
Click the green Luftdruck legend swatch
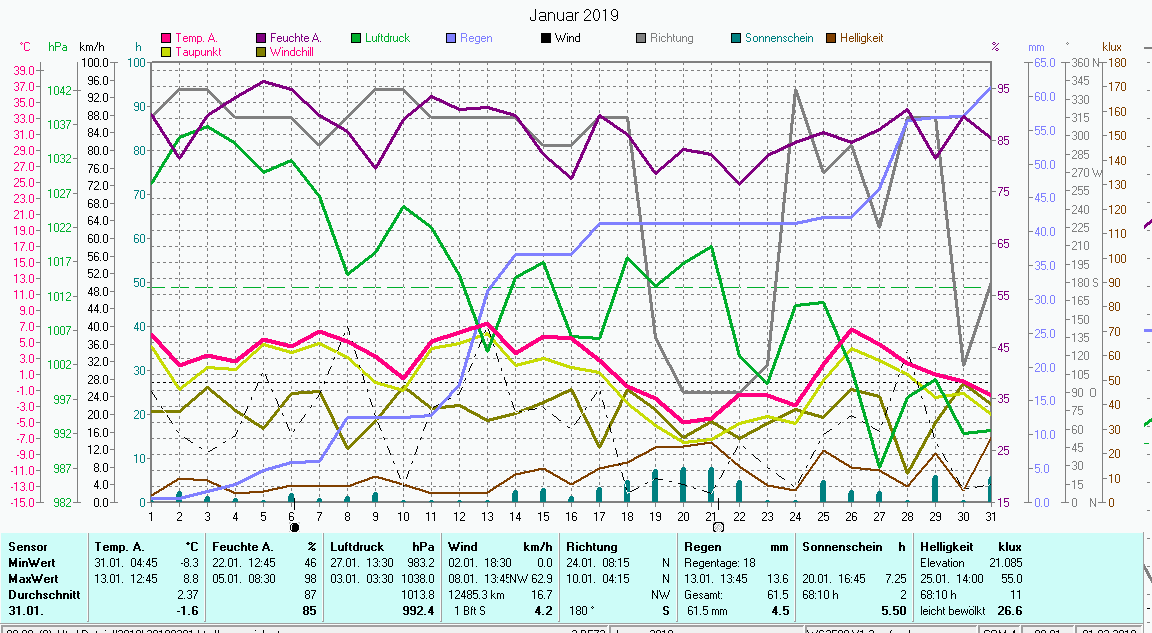pos(356,38)
